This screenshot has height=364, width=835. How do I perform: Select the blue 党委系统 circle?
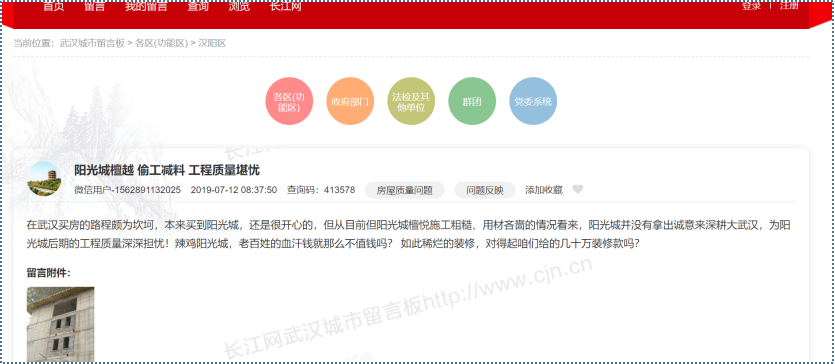(533, 101)
